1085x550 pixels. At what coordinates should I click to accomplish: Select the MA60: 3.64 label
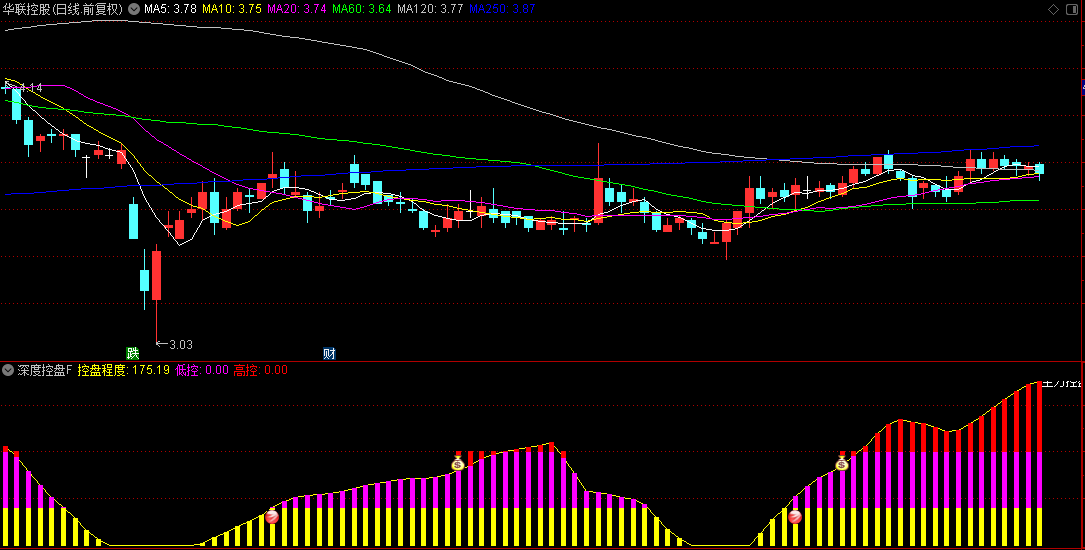click(x=362, y=9)
